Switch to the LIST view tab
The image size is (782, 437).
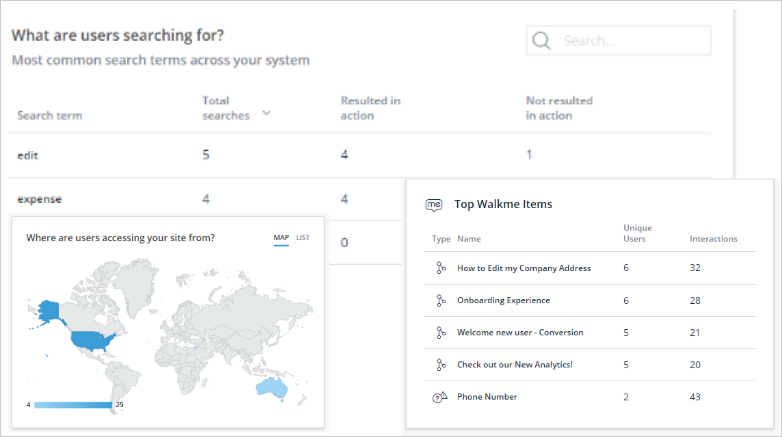point(303,237)
